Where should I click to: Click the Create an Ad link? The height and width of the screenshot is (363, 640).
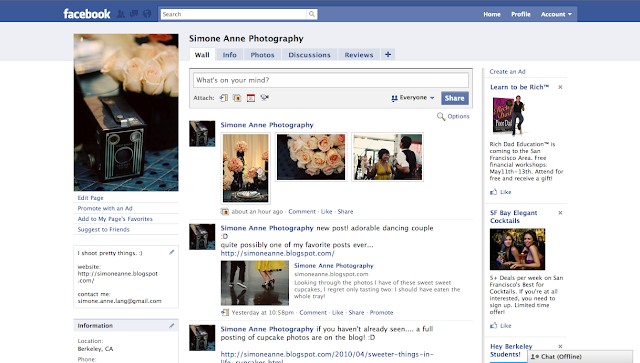coord(507,71)
